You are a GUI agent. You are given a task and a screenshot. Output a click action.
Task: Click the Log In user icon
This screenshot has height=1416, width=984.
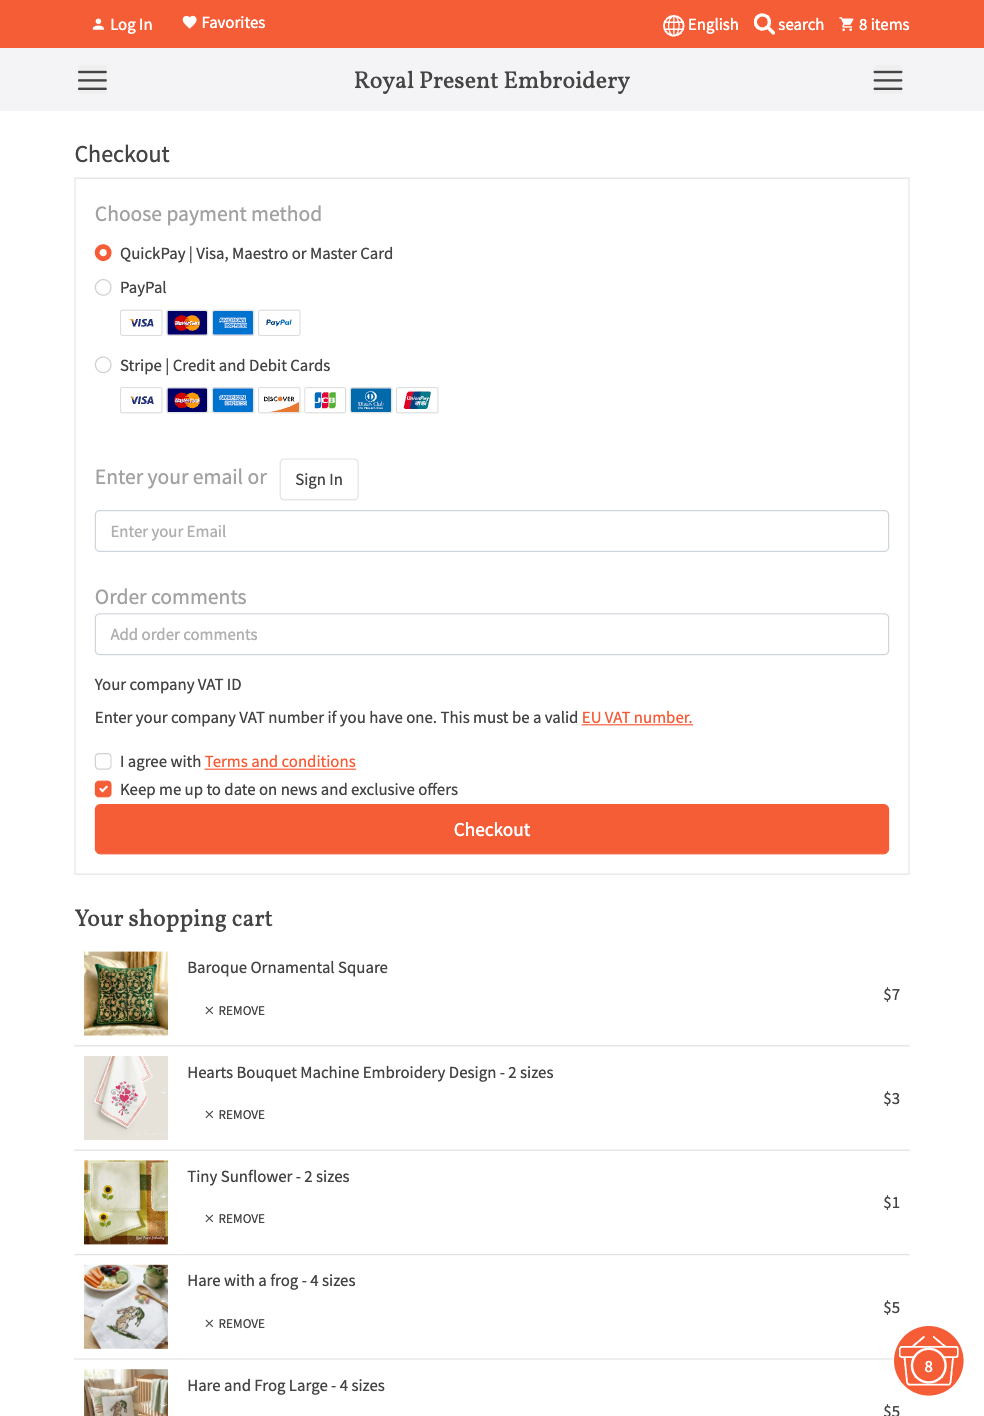tap(98, 25)
